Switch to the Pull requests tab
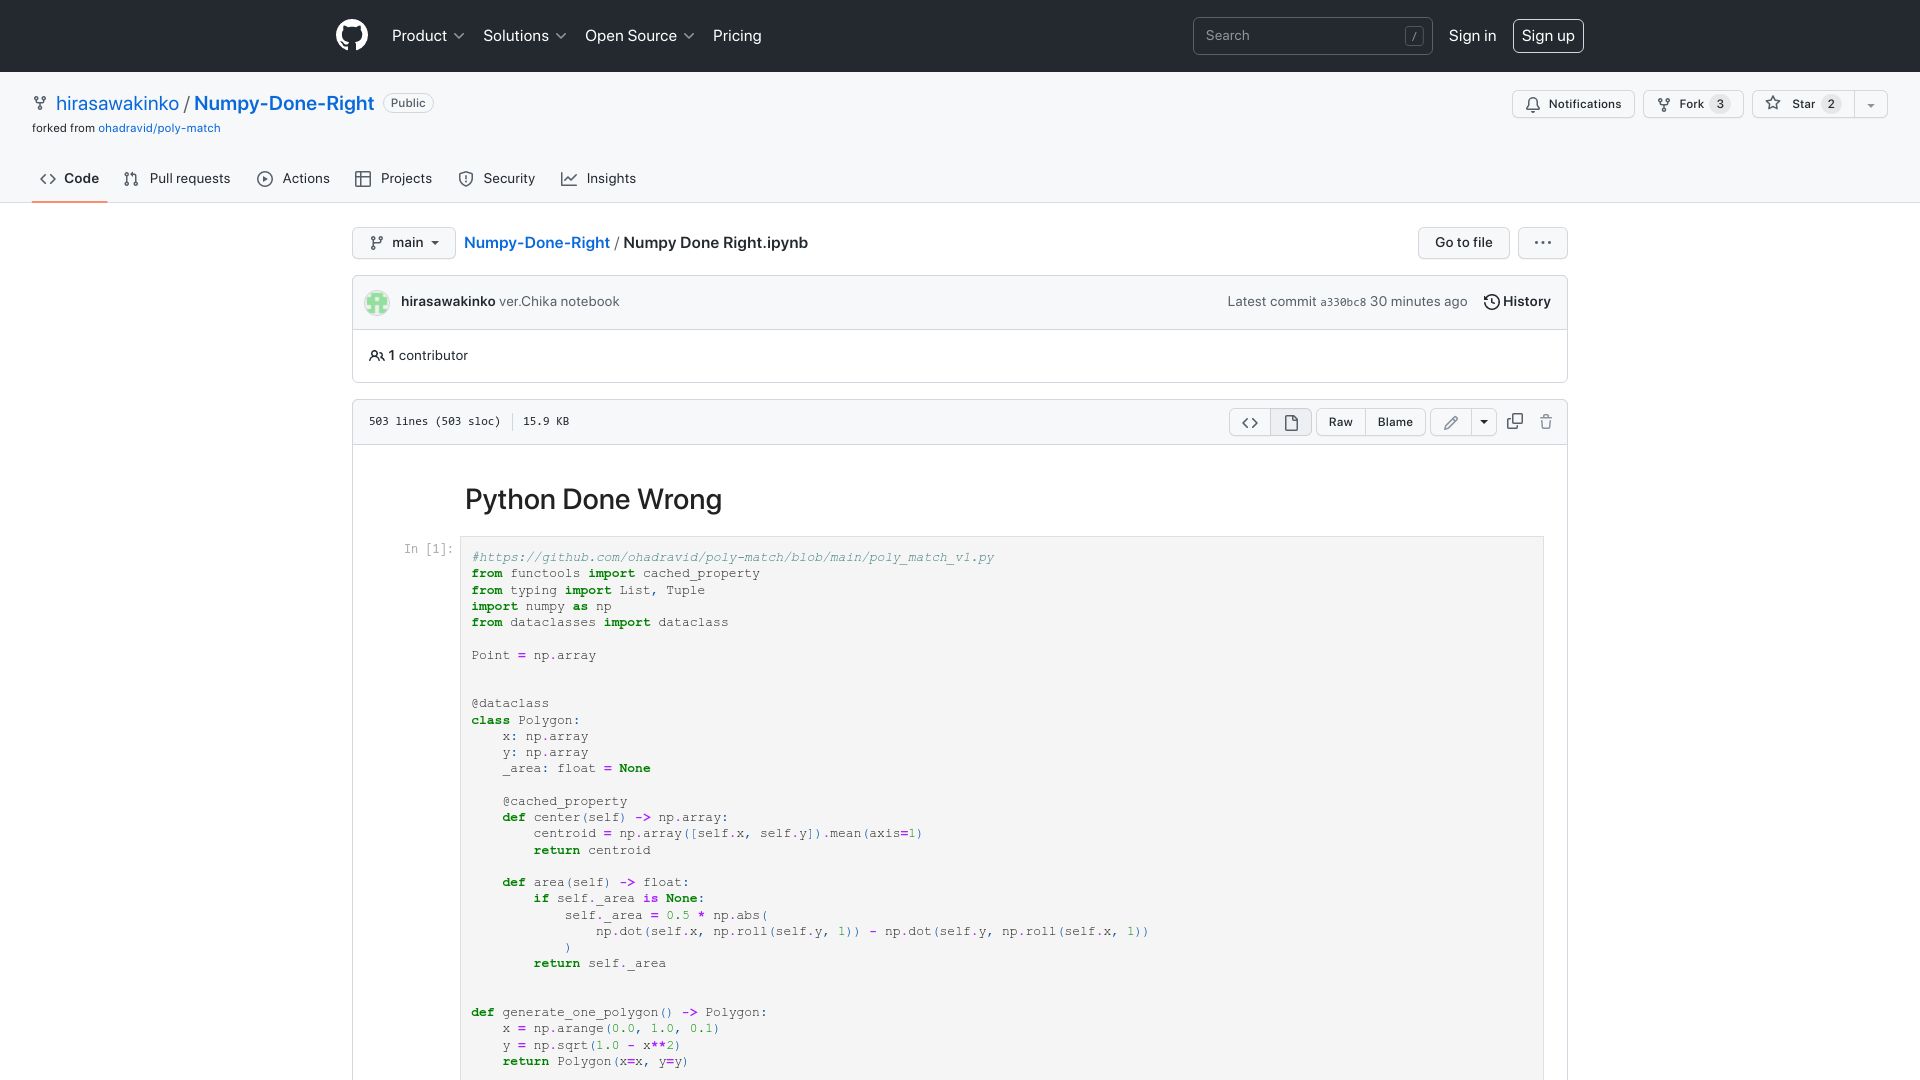The height and width of the screenshot is (1080, 1920). (x=177, y=179)
